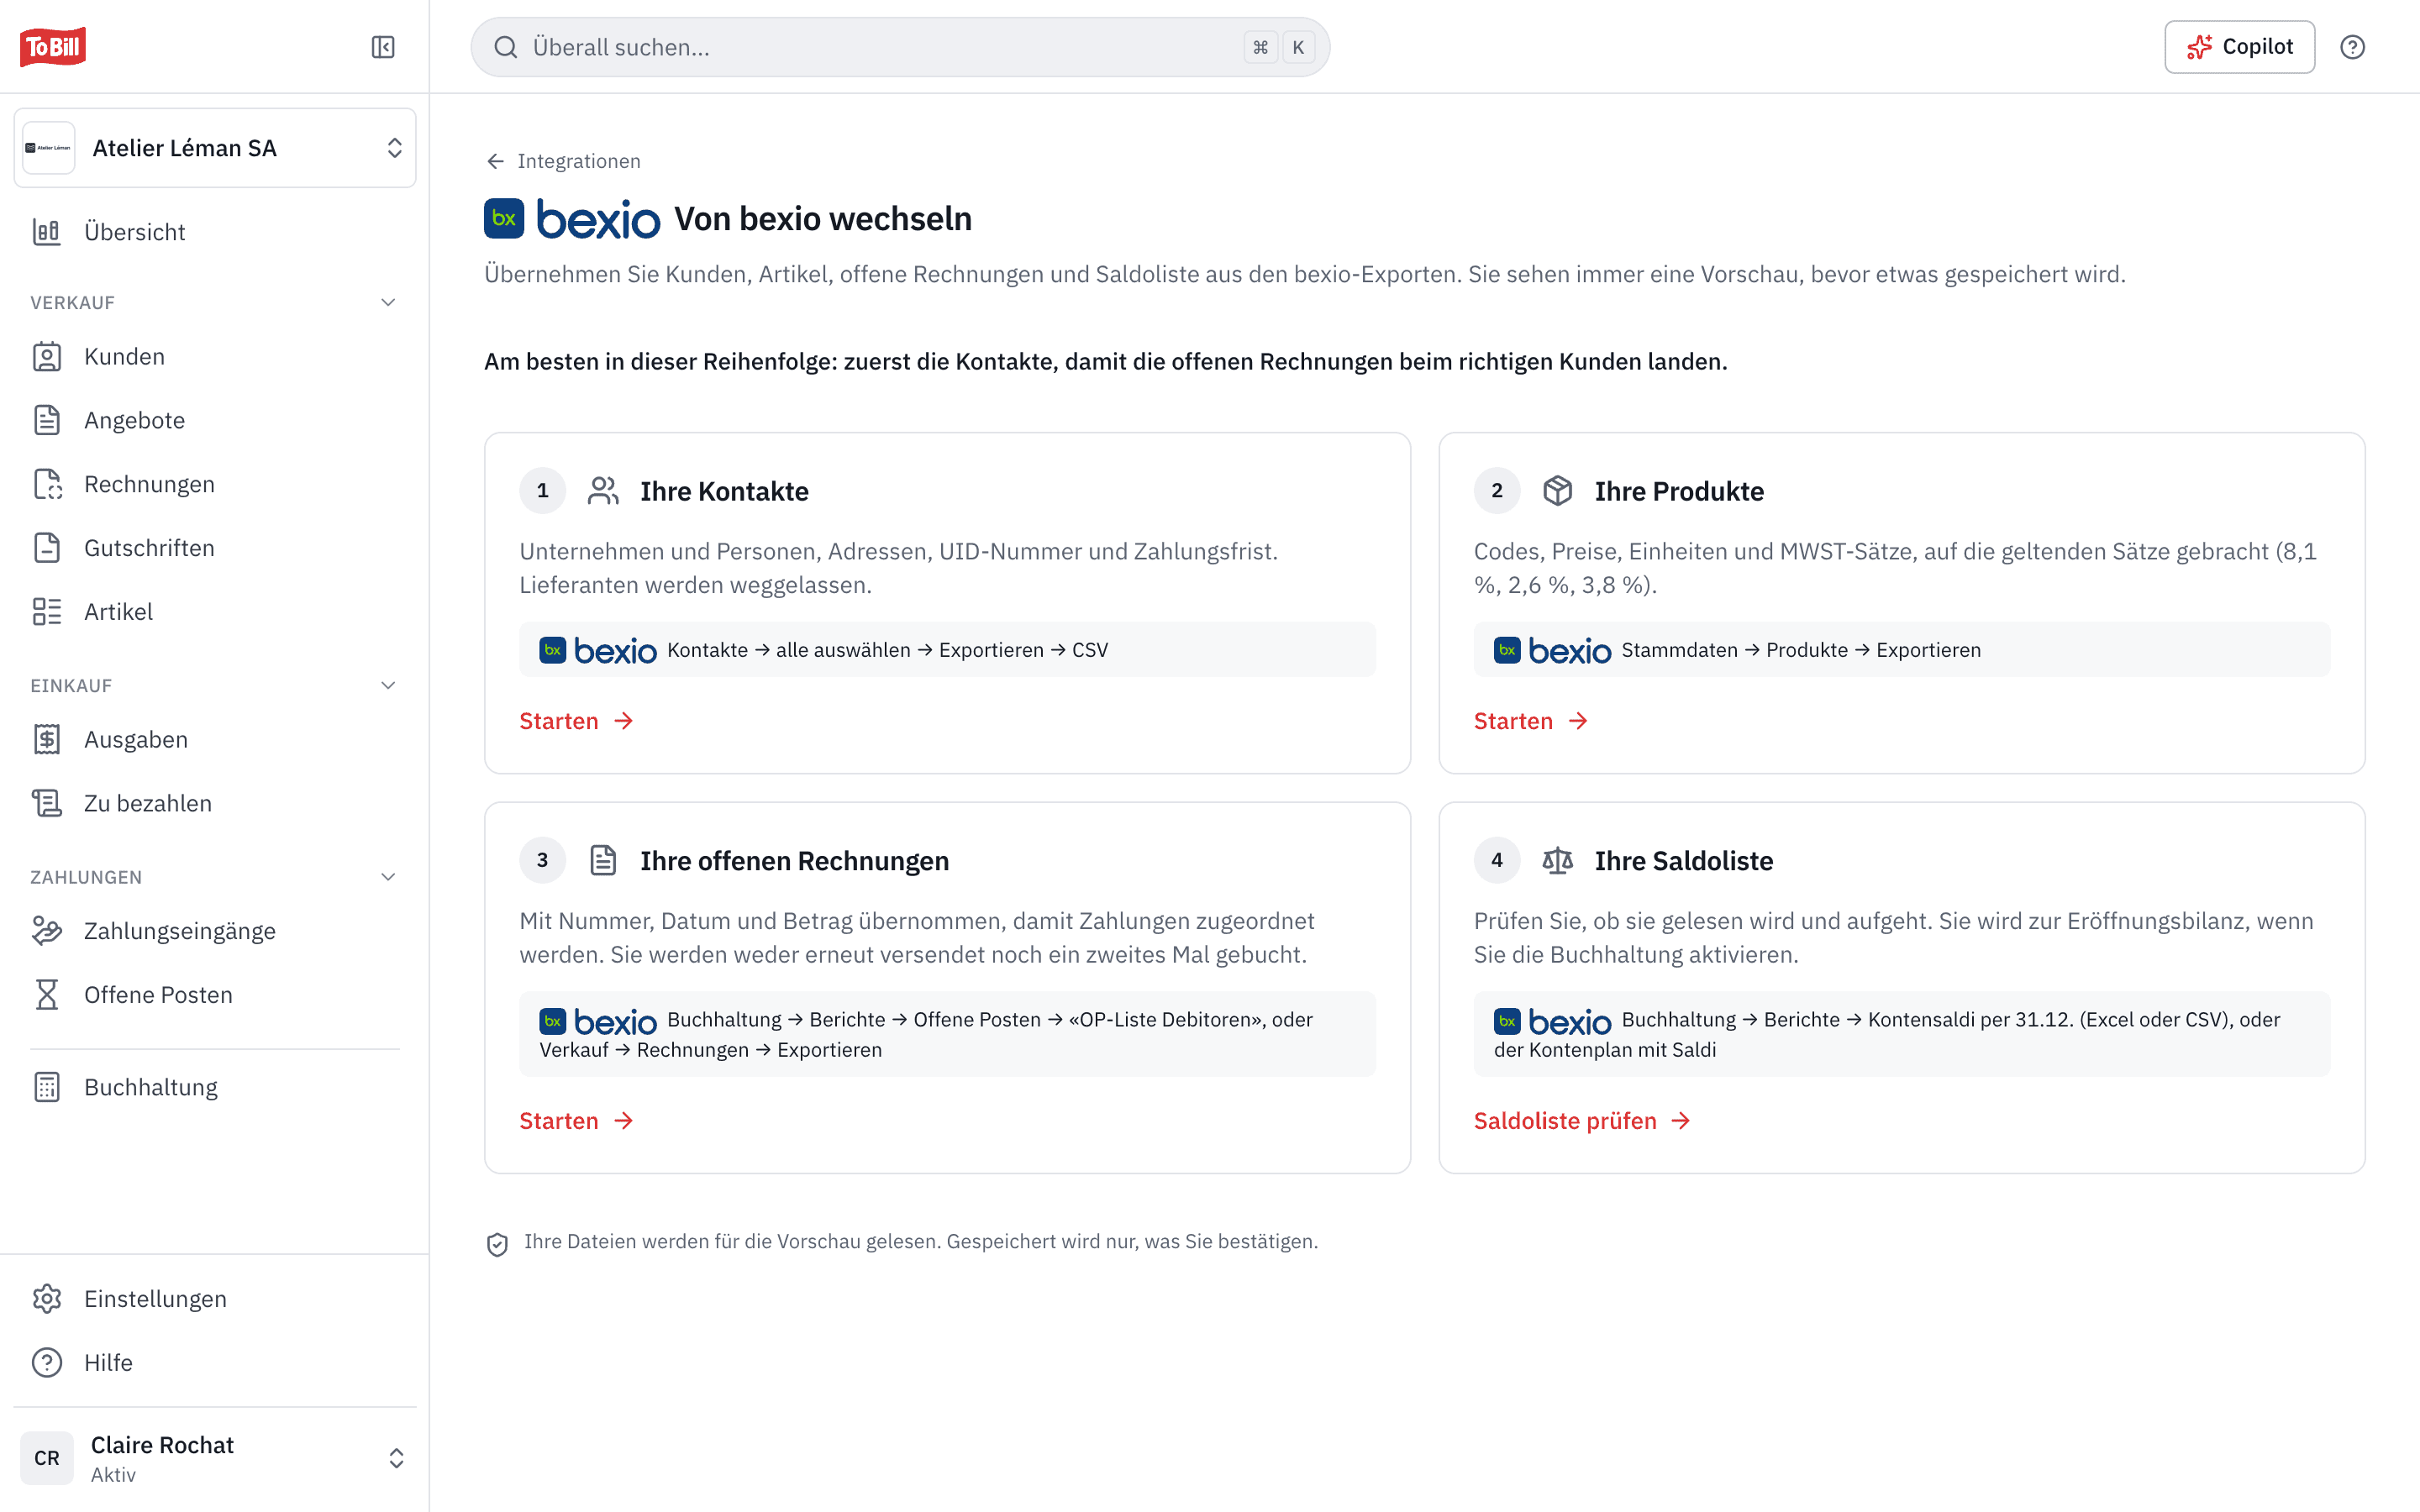Click the document icon beside Ihre offenen Rechnungen
This screenshot has width=2420, height=1512.
603,860
